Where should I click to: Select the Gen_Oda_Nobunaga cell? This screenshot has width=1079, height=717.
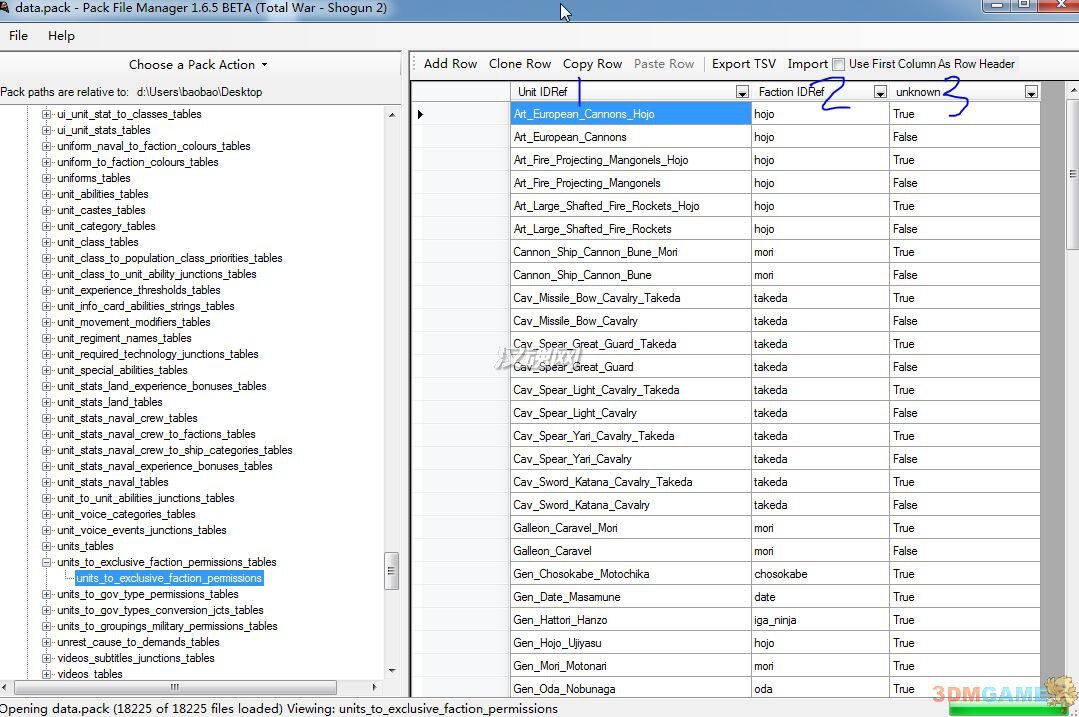[x=630, y=689]
